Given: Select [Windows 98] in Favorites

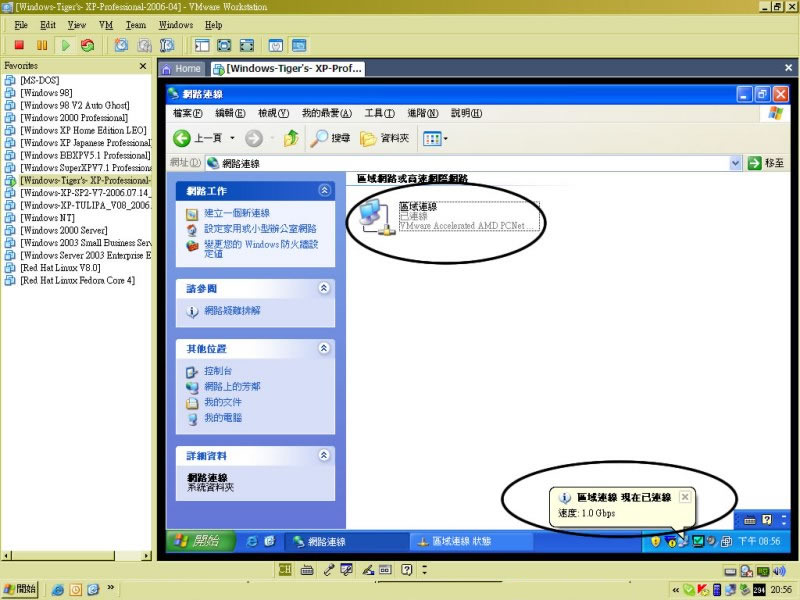Looking at the screenshot, I should [x=46, y=93].
